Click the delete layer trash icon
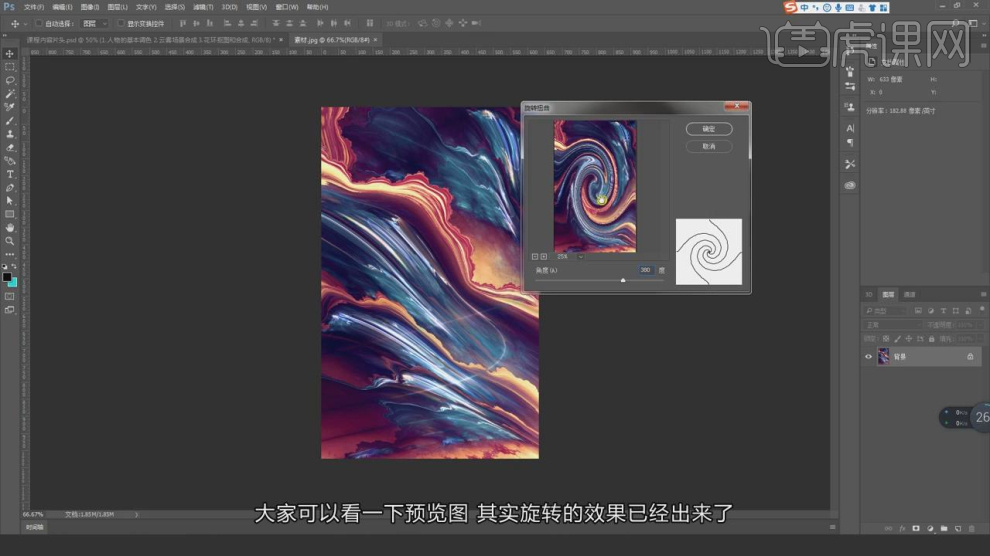The height and width of the screenshot is (556, 990). 972,528
